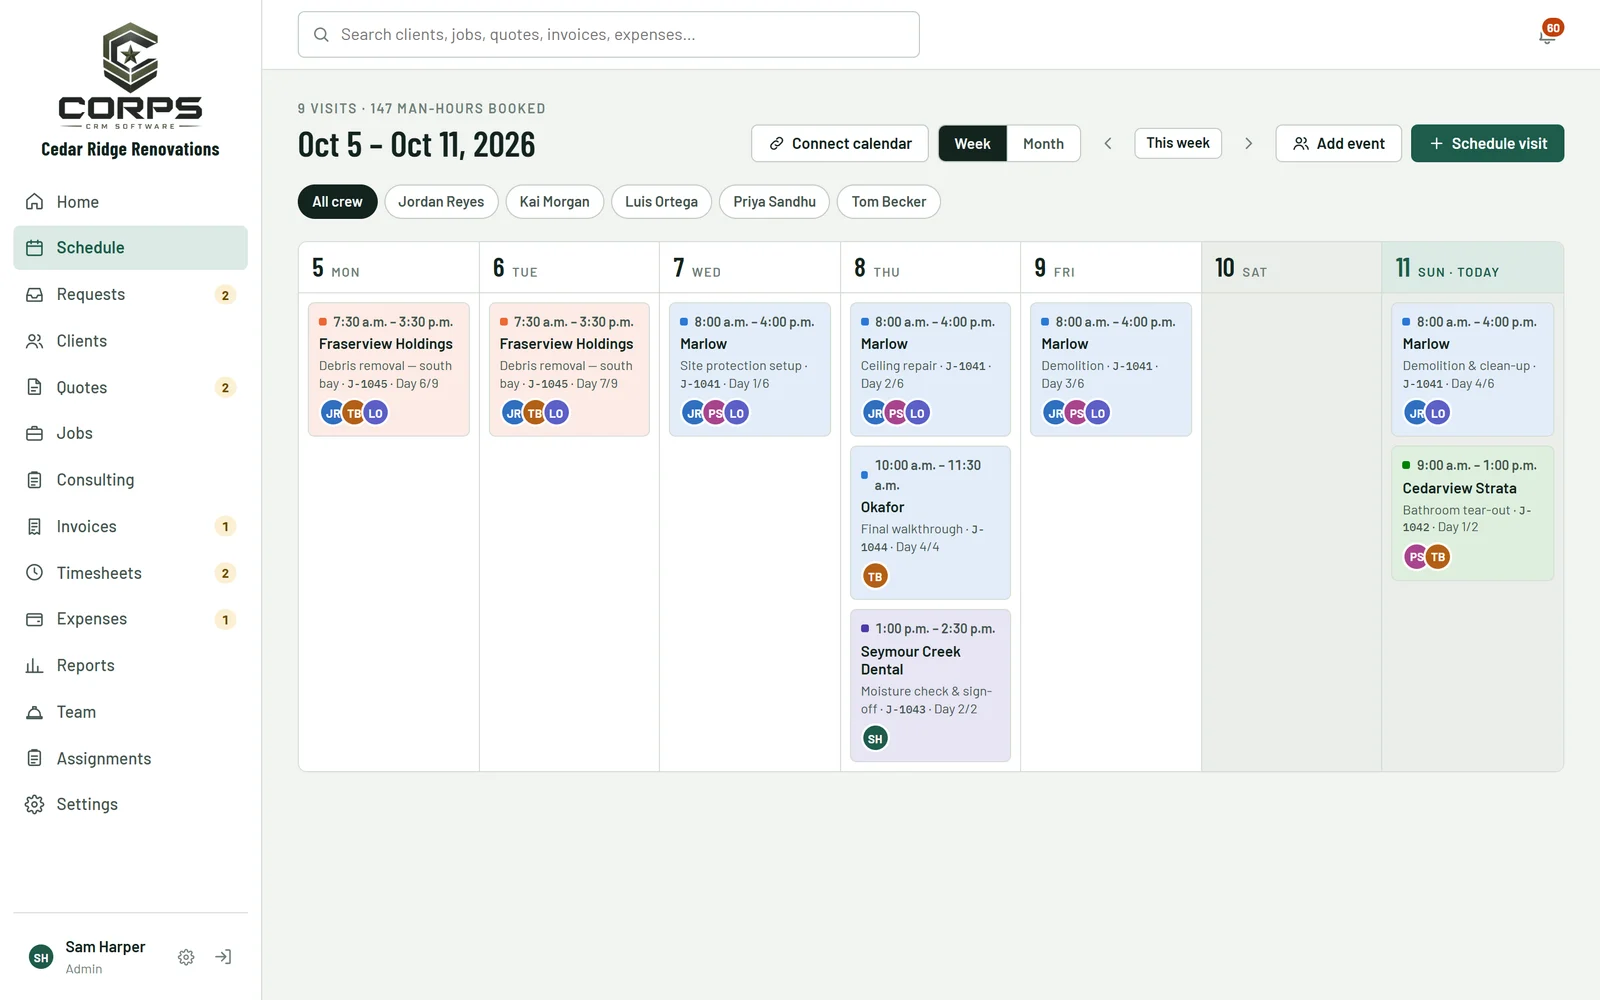Open user settings gear beside Sam Harper
Screen dimensions: 1600x1000
tap(186, 957)
